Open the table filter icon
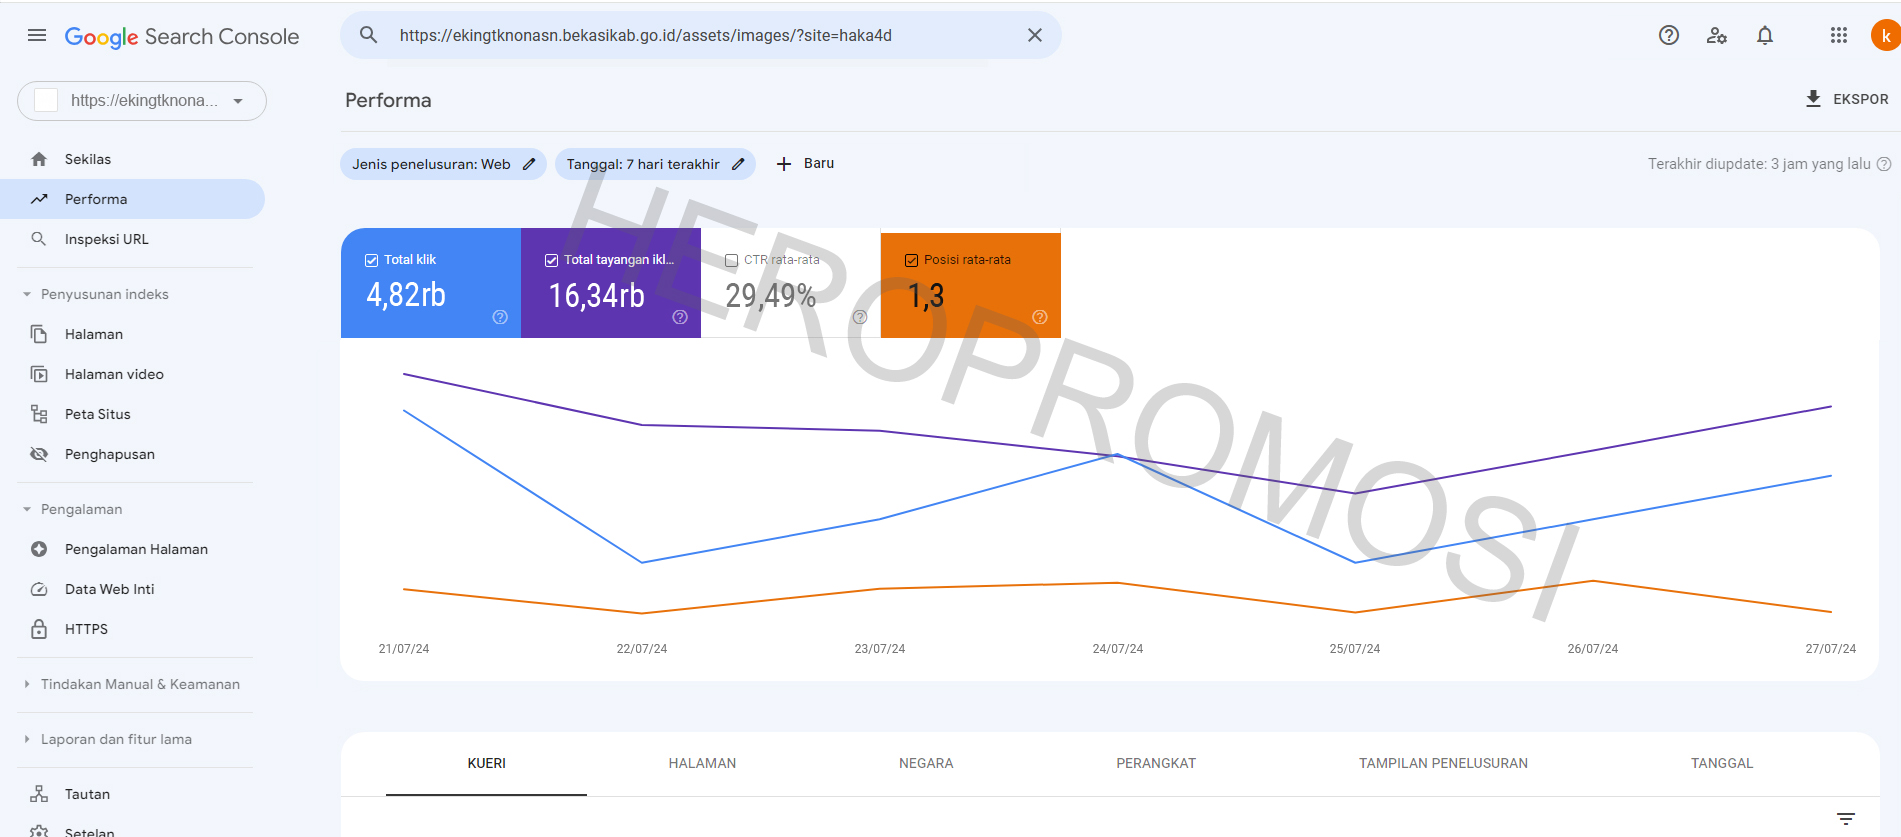 pos(1846,818)
